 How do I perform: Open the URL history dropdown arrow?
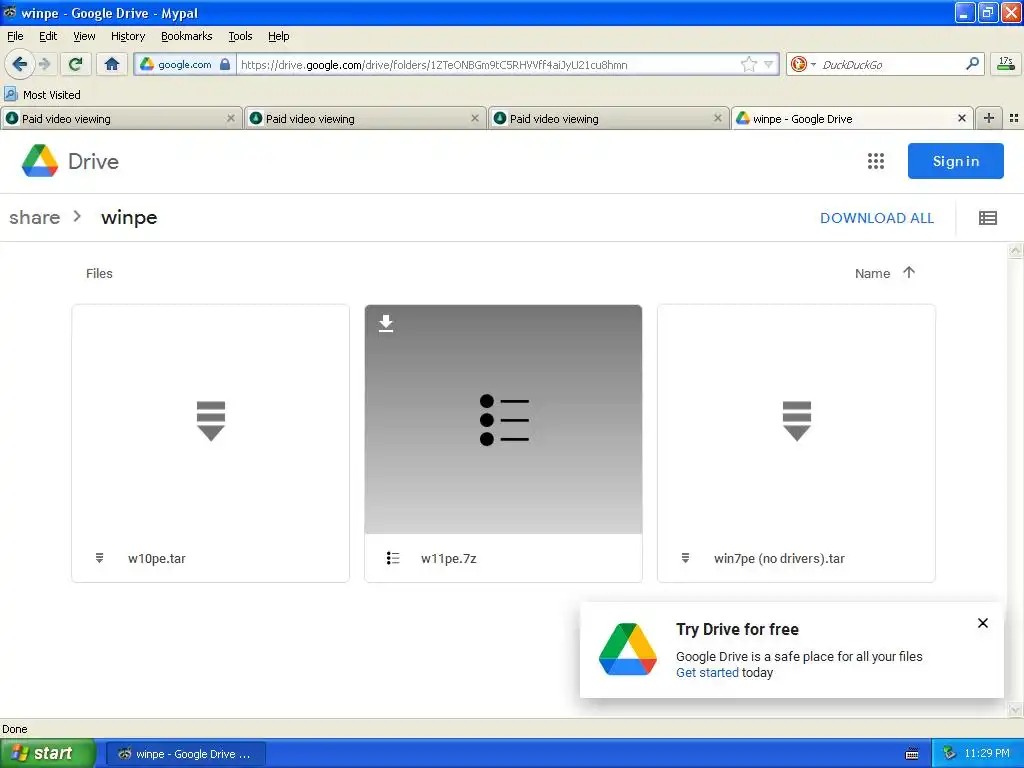pos(769,65)
